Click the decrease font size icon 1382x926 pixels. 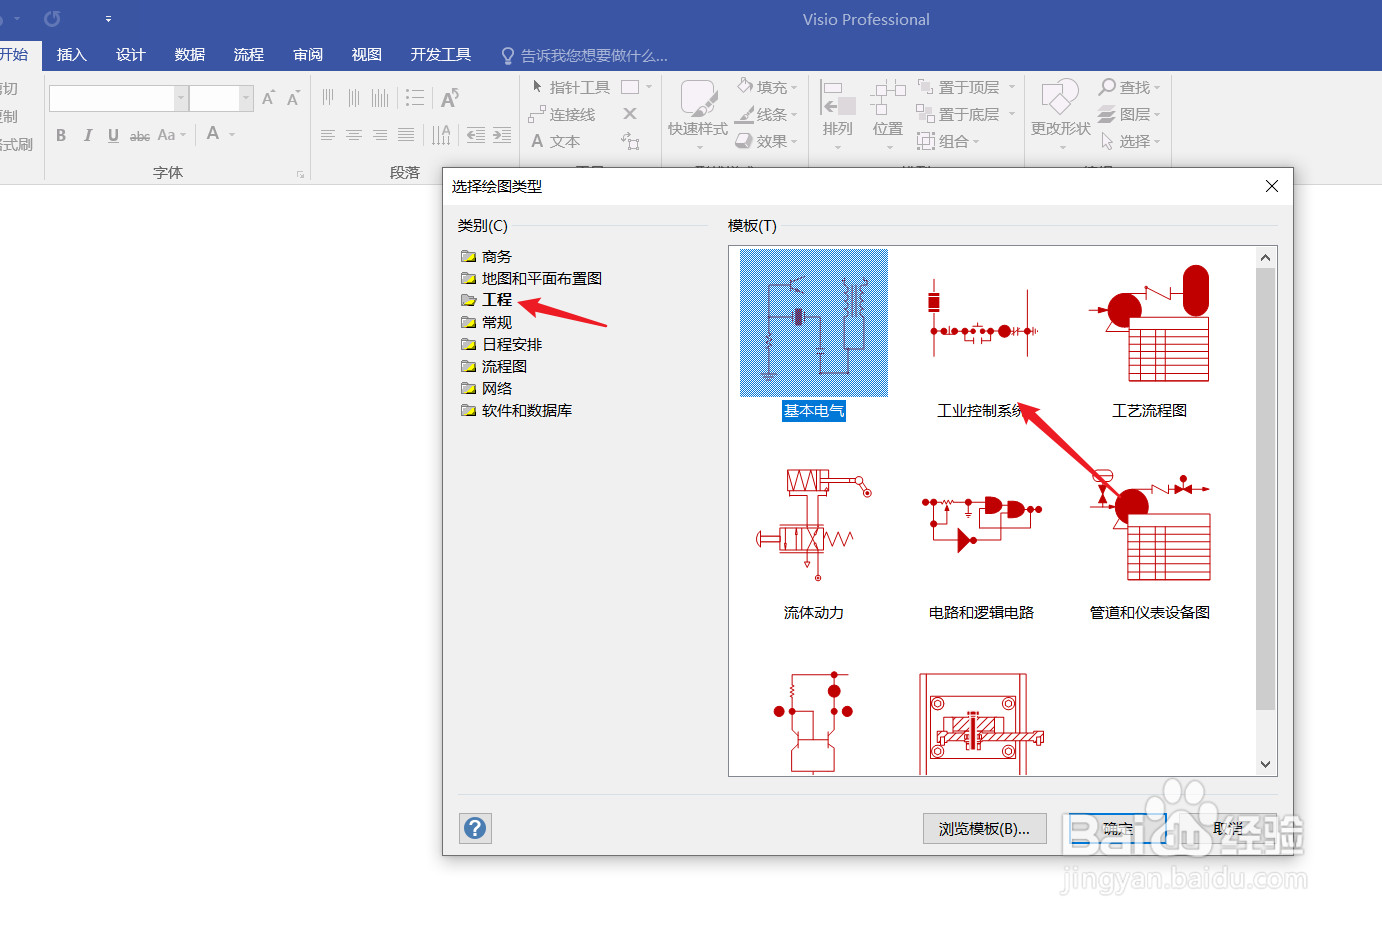point(293,98)
